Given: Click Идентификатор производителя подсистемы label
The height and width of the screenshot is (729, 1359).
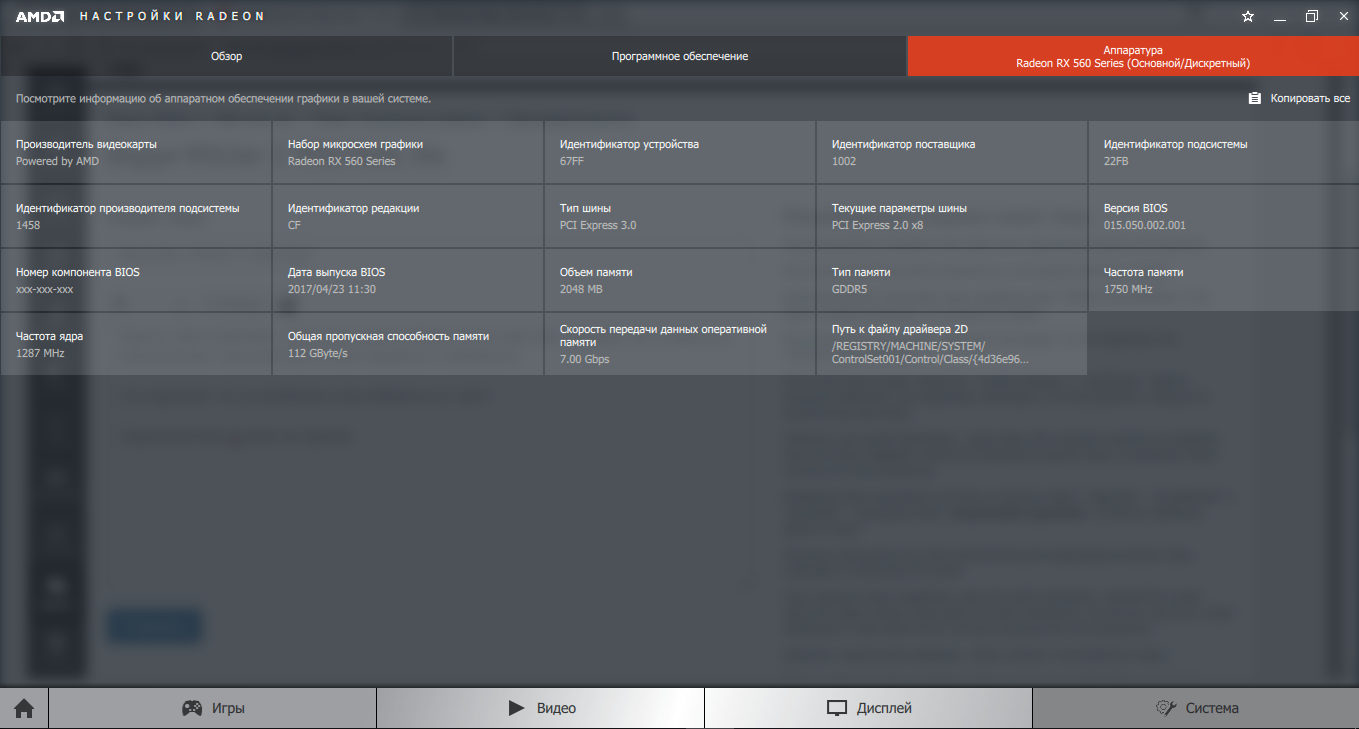Looking at the screenshot, I should [x=128, y=208].
